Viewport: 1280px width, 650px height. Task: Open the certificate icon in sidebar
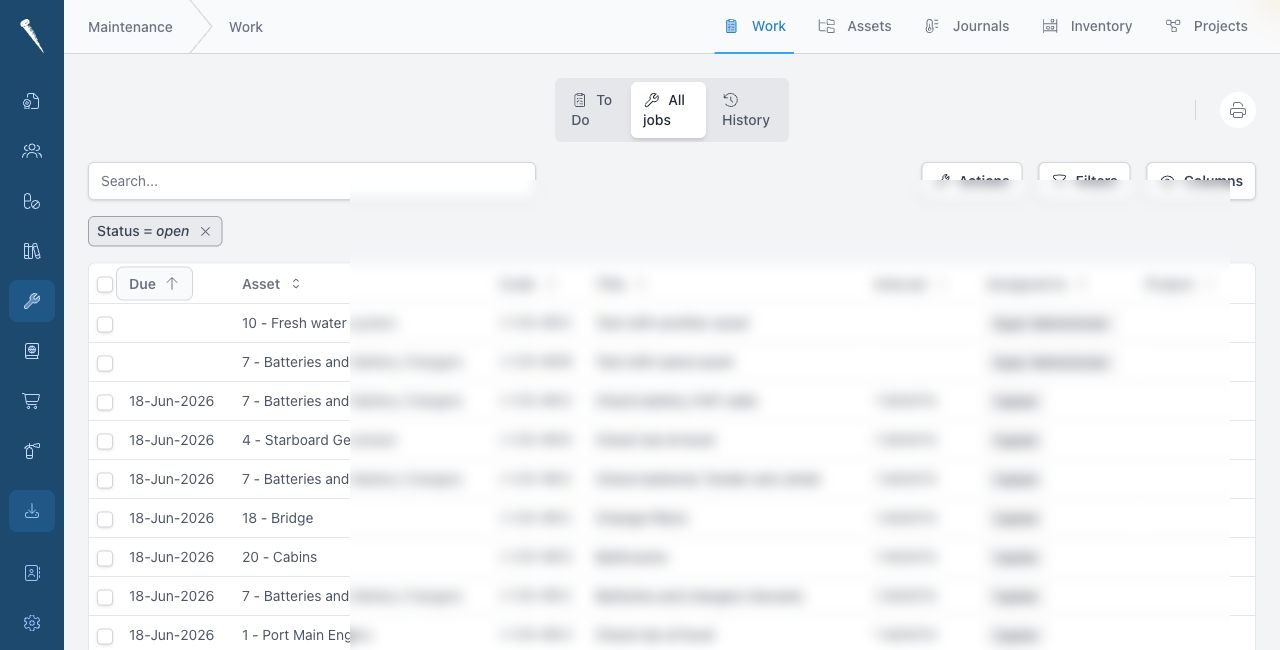[x=32, y=351]
